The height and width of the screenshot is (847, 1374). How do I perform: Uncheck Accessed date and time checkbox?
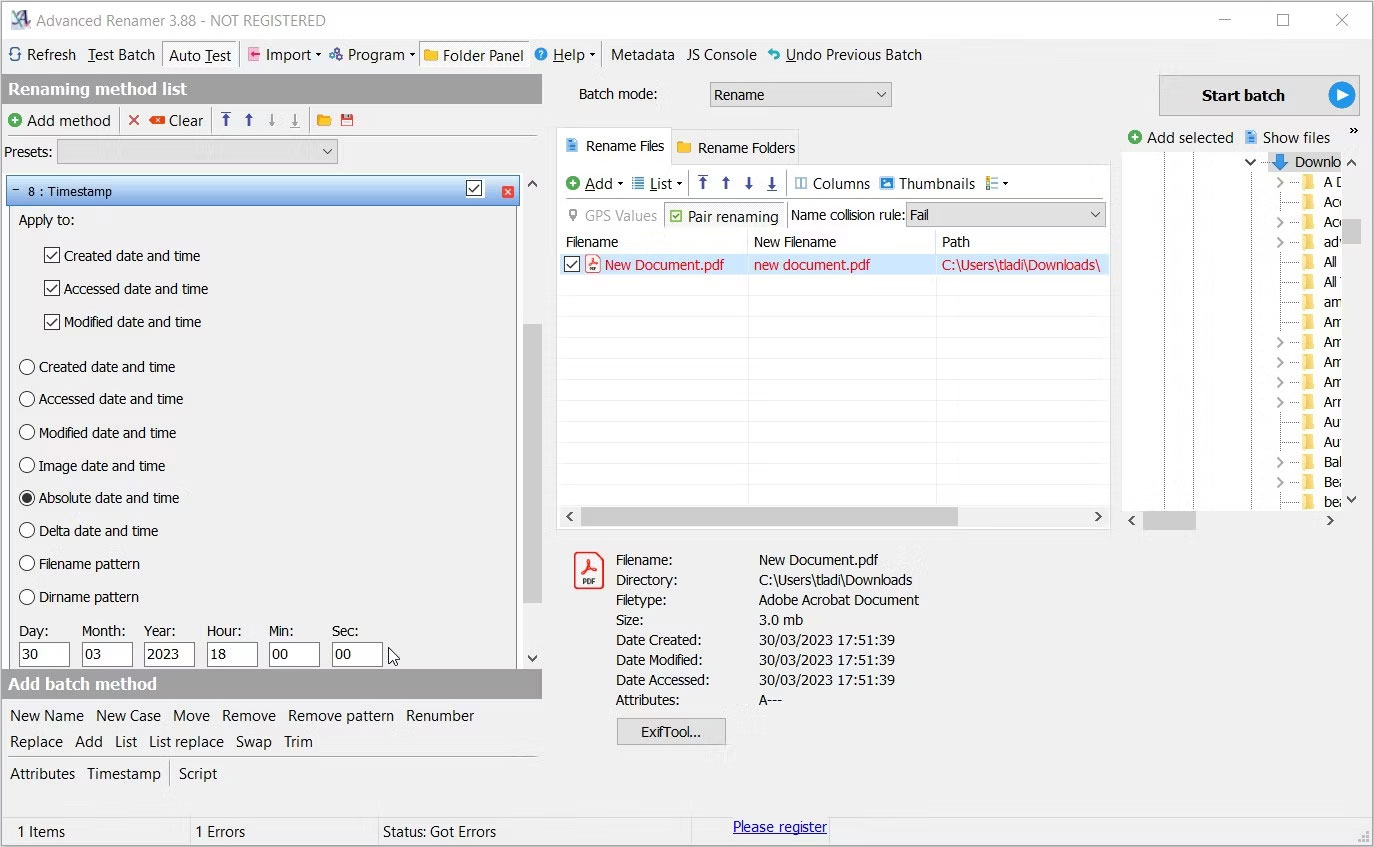[x=52, y=289]
